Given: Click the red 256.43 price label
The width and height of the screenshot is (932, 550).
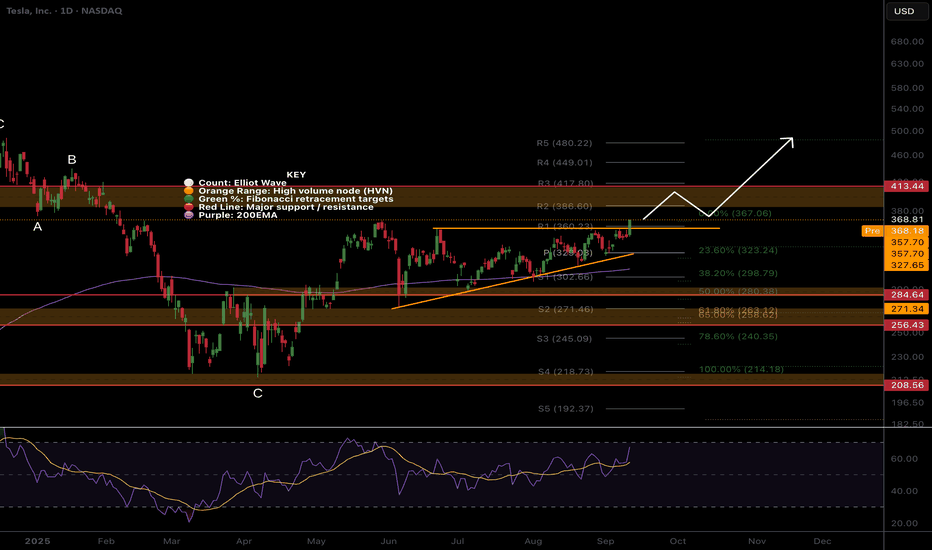Looking at the screenshot, I should pyautogui.click(x=907, y=325).
